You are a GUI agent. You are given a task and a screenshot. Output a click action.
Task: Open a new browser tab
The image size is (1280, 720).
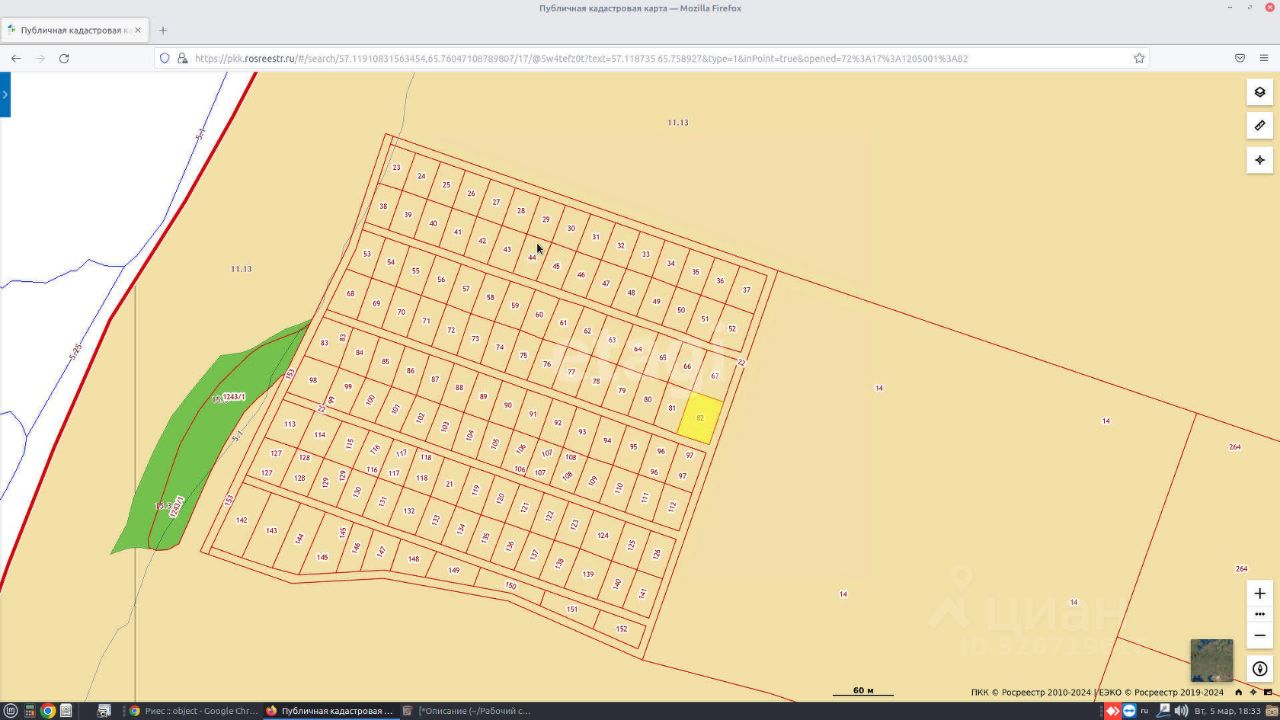pos(163,30)
